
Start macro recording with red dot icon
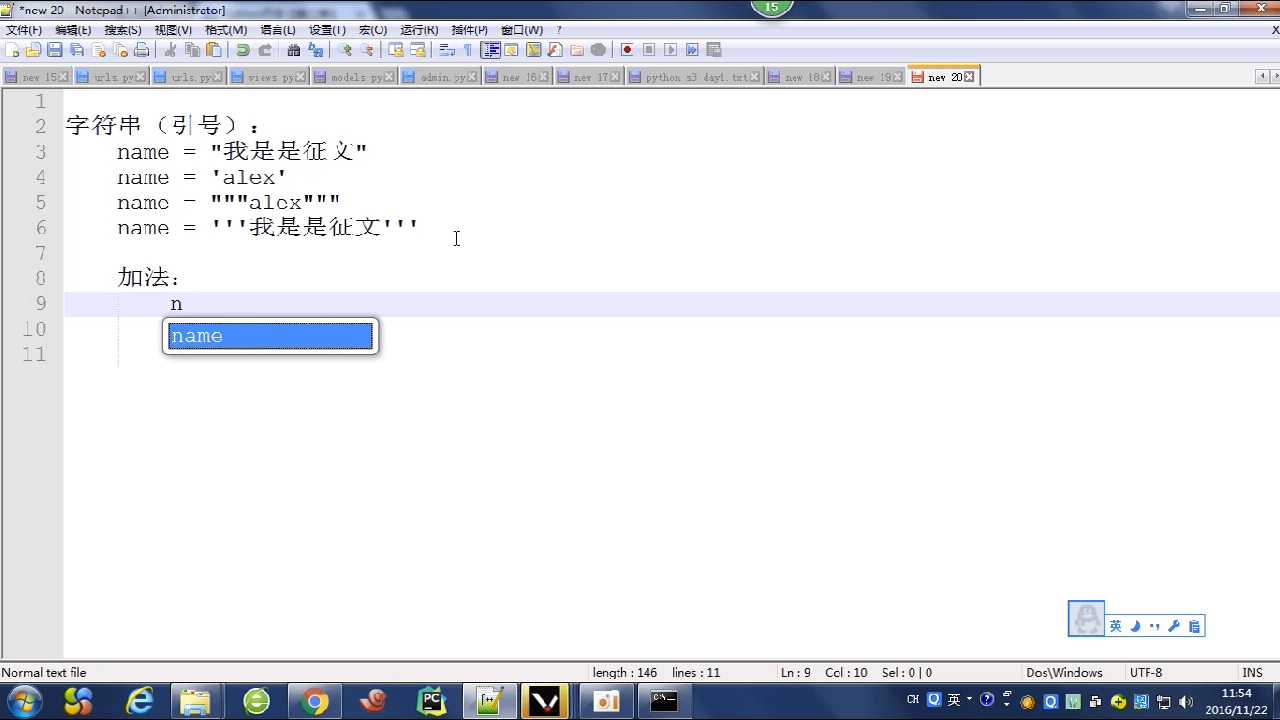[627, 50]
